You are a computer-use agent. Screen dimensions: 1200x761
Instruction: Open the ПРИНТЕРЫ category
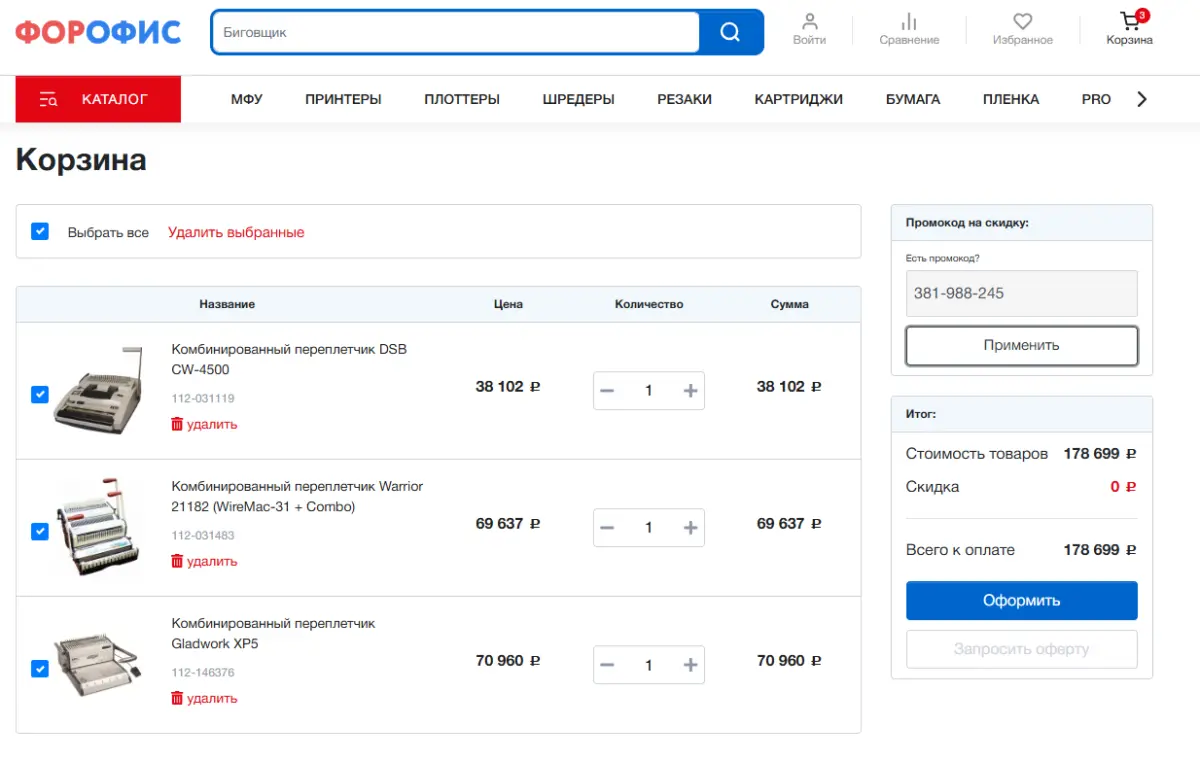click(x=343, y=99)
